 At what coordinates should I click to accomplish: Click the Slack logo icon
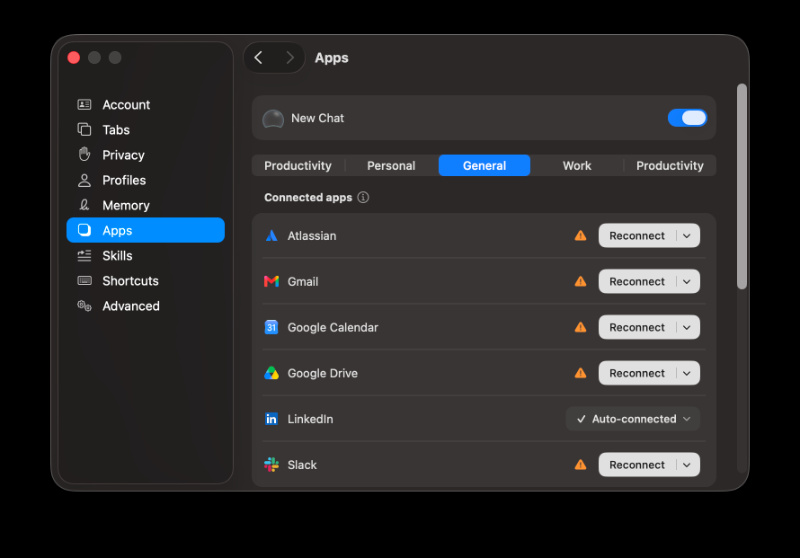tap(271, 465)
